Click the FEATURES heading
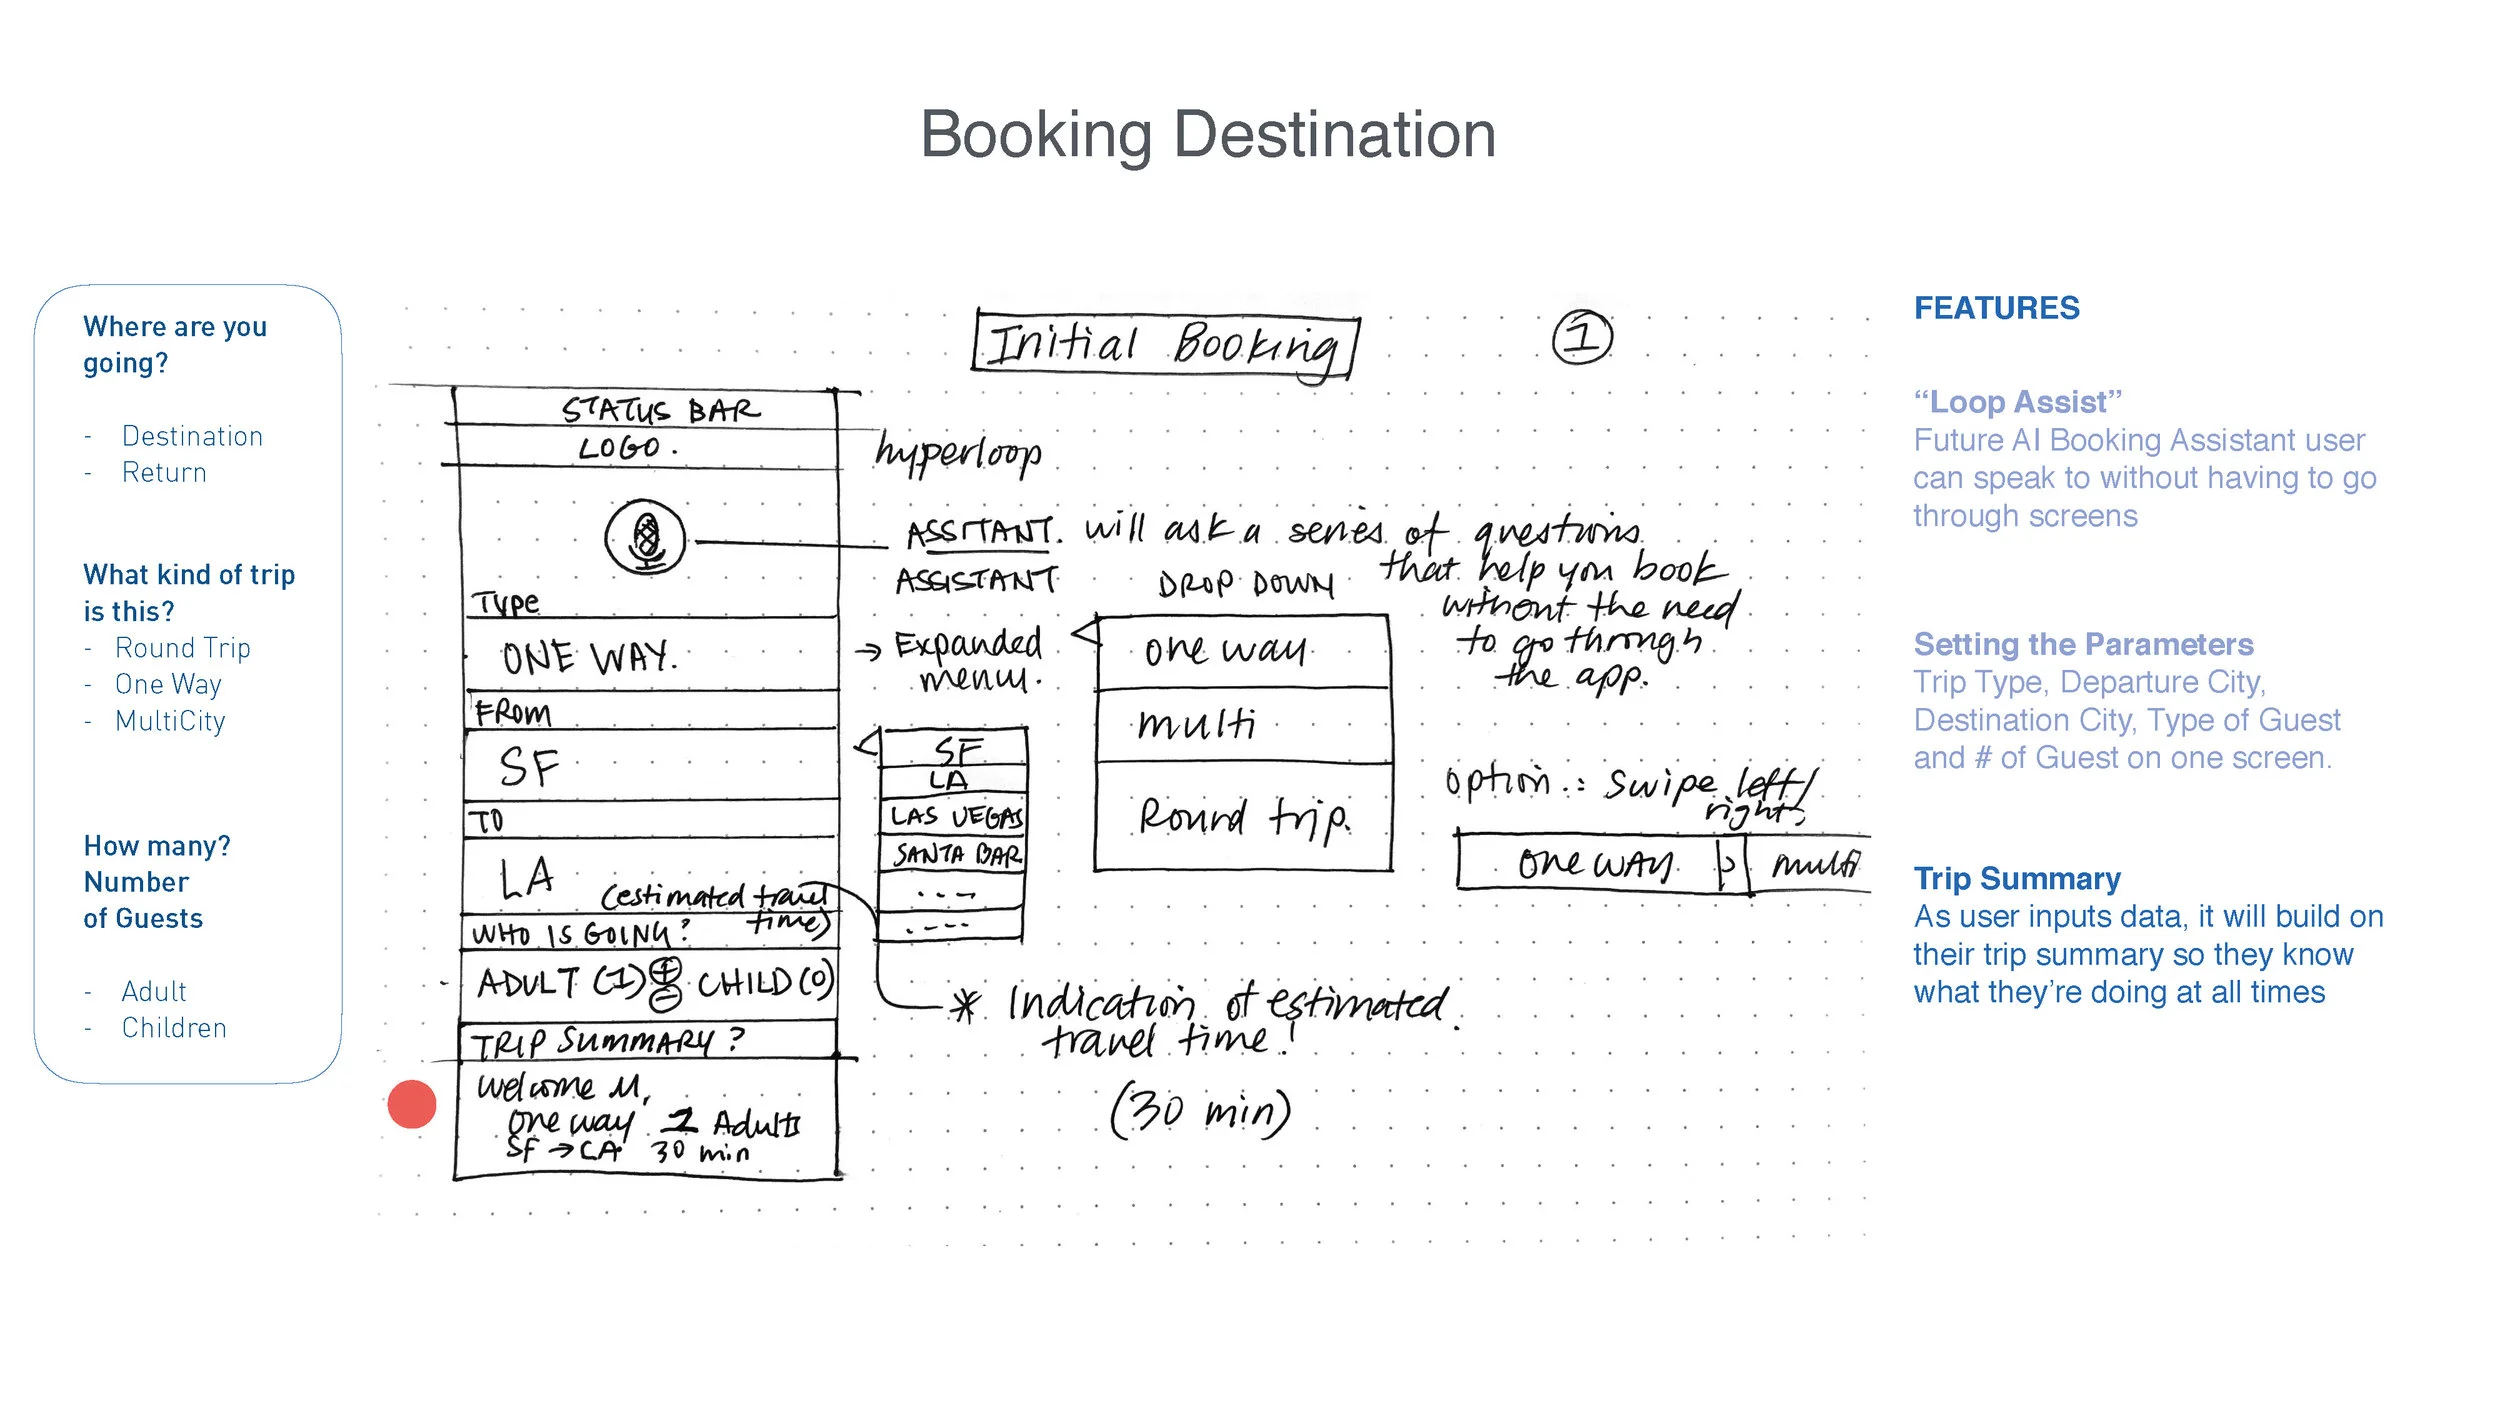2500x1406 pixels. tap(1996, 308)
